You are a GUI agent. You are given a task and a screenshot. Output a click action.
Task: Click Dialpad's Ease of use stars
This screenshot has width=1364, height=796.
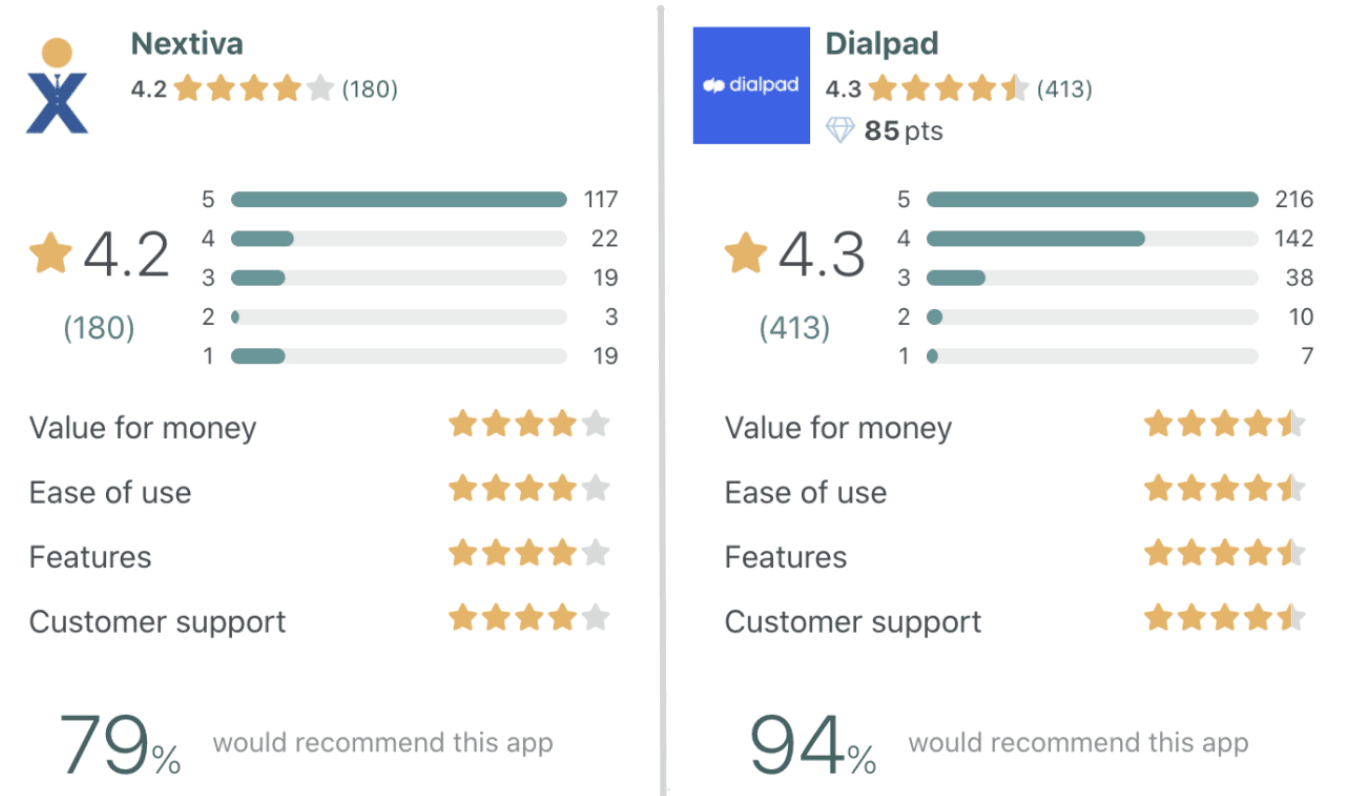[x=1224, y=489]
